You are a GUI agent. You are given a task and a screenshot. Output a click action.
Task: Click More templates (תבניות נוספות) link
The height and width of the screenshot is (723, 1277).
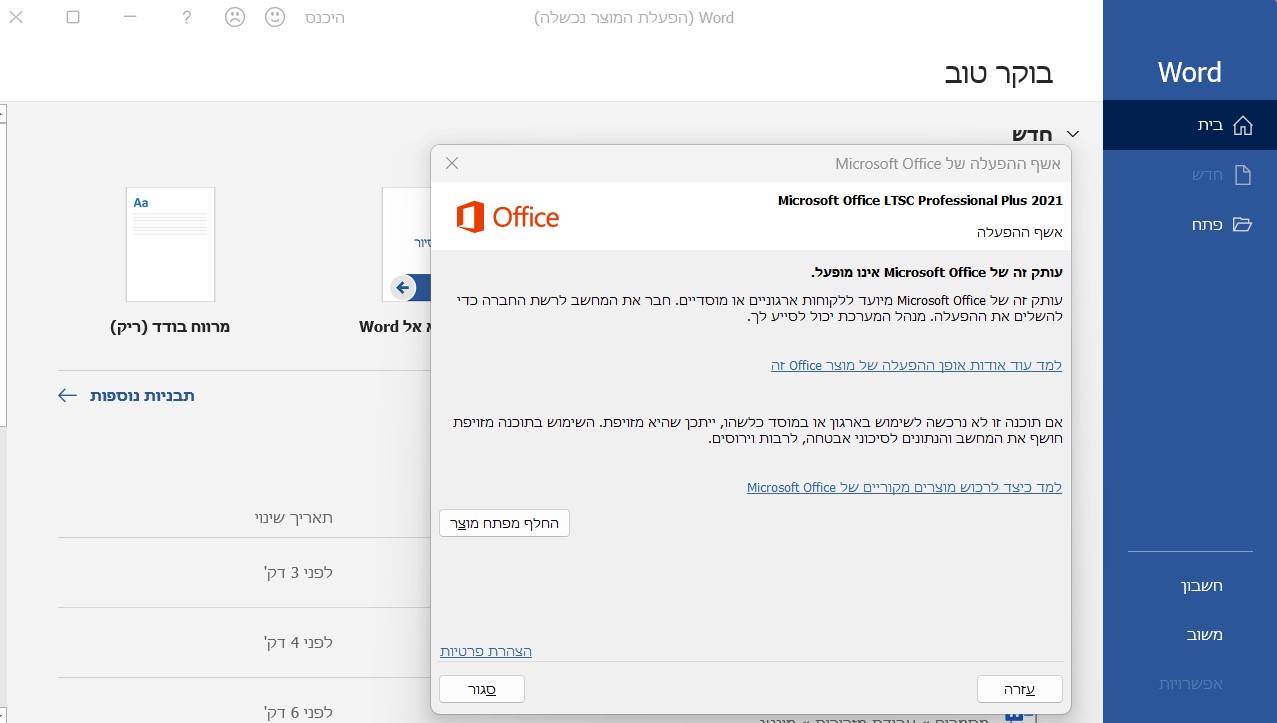click(142, 396)
